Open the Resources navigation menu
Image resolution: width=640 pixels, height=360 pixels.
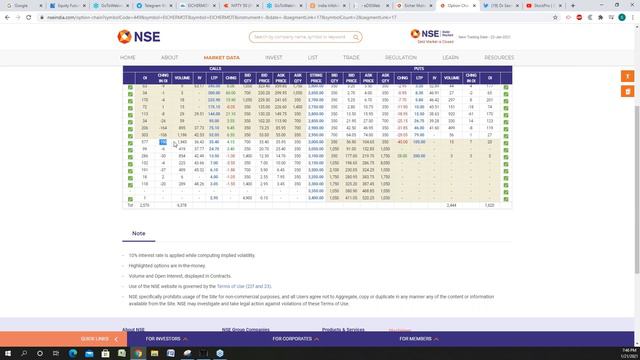(x=499, y=58)
